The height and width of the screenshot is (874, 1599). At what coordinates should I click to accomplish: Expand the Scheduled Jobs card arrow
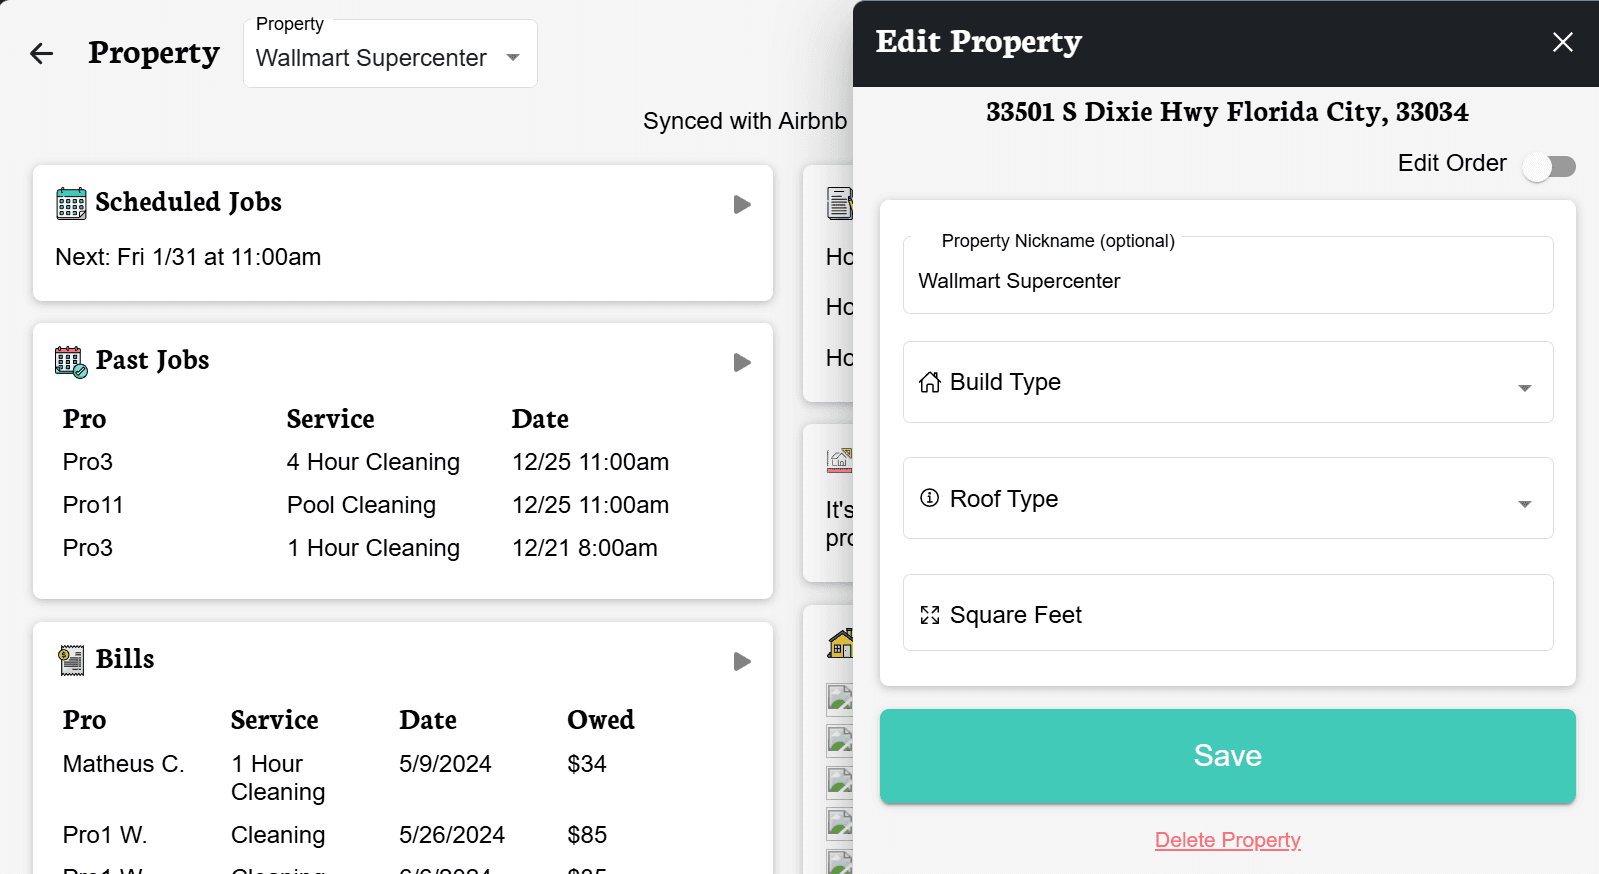(742, 205)
